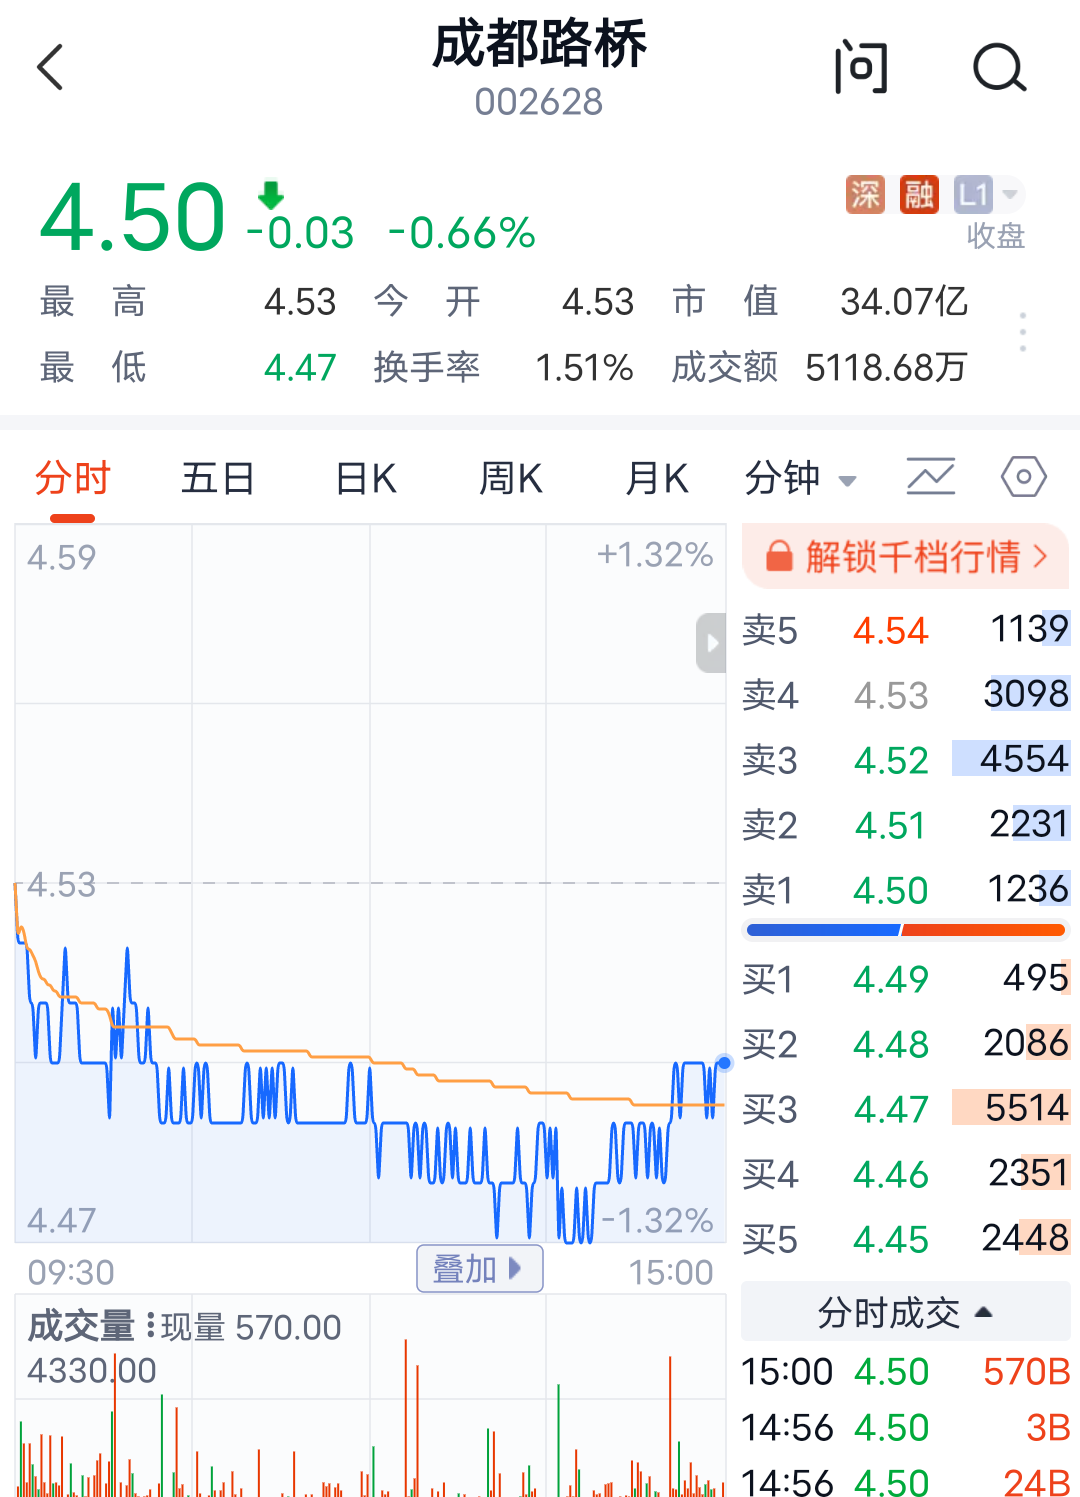Screen dimensions: 1080x1497
Task: Open the vertical three-dot overflow menu
Action: pos(1022,330)
